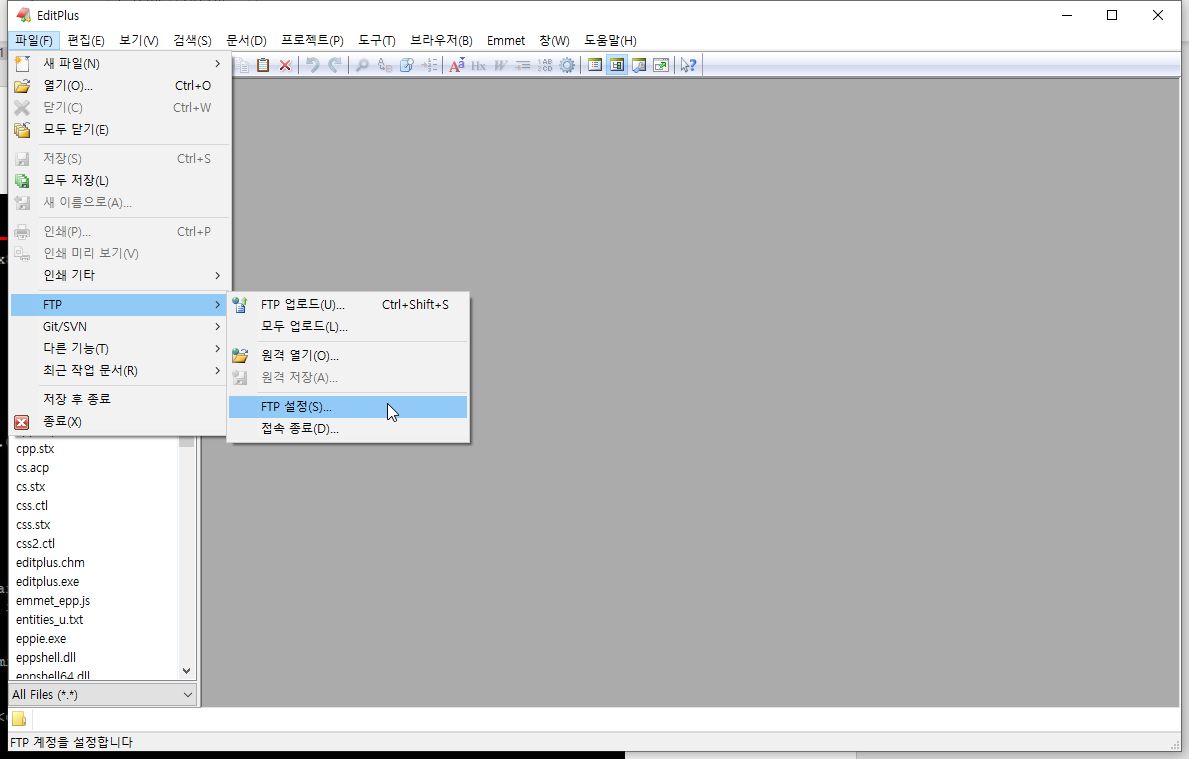Image resolution: width=1189 pixels, height=759 pixels.
Task: Open the Tools (도구) menu
Action: pyautogui.click(x=377, y=40)
